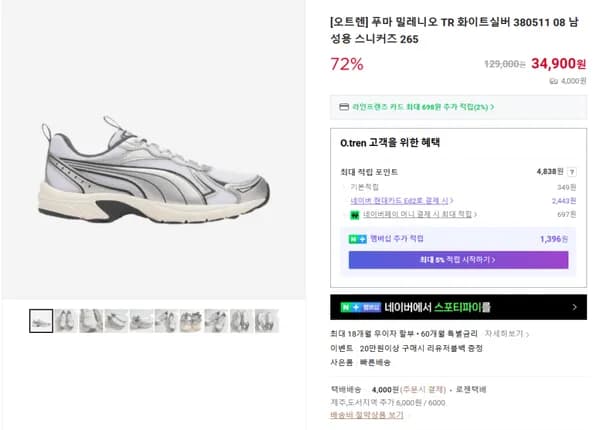The image size is (600, 430).
Task: Open the 네이버 현대카드 Ed2로 결제 시 link
Action: (400, 200)
